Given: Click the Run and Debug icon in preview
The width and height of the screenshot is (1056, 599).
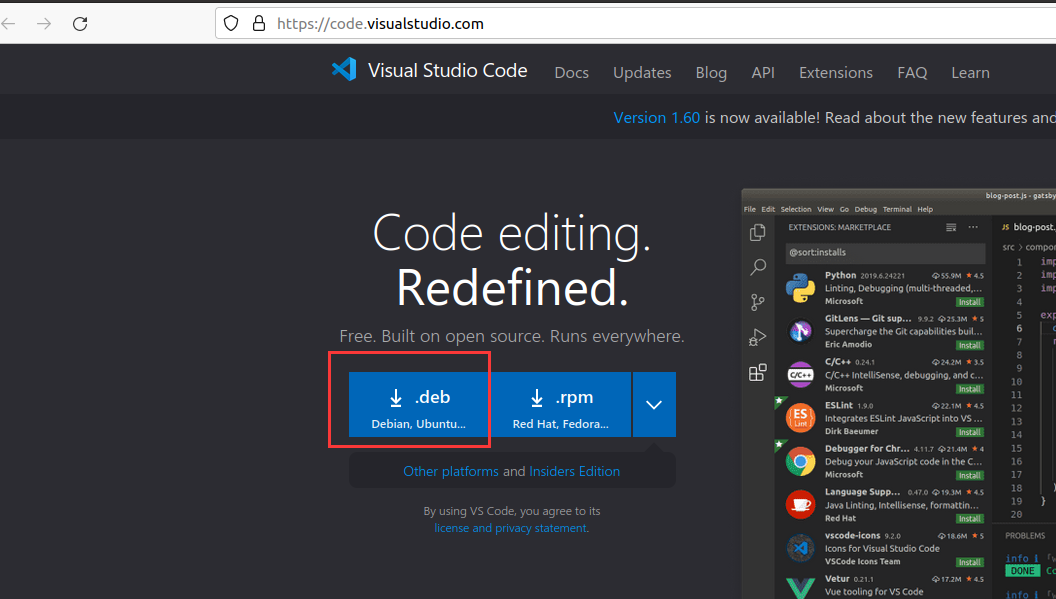Looking at the screenshot, I should click(758, 338).
